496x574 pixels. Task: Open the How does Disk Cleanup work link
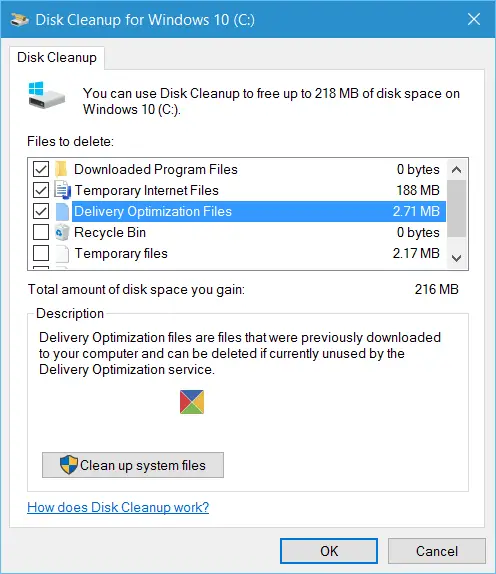pyautogui.click(x=118, y=507)
